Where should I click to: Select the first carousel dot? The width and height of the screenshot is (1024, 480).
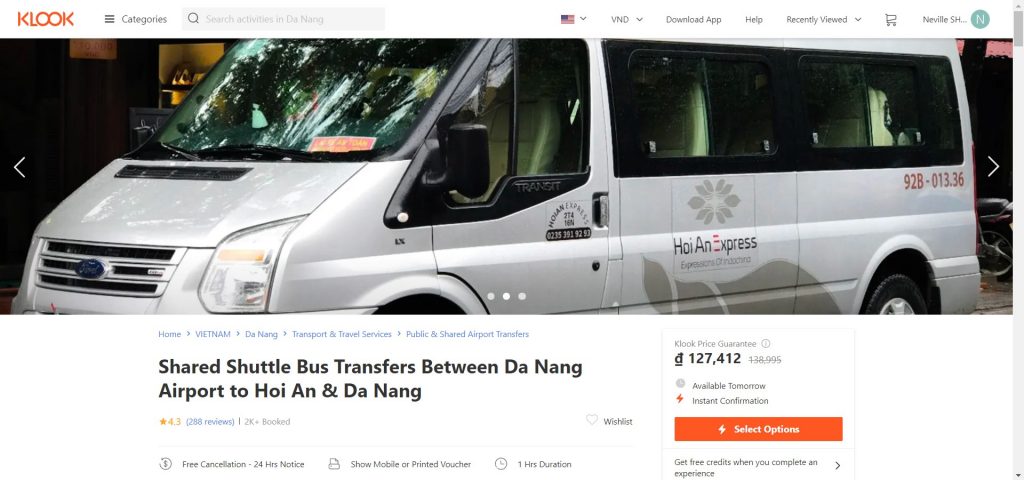coord(490,296)
